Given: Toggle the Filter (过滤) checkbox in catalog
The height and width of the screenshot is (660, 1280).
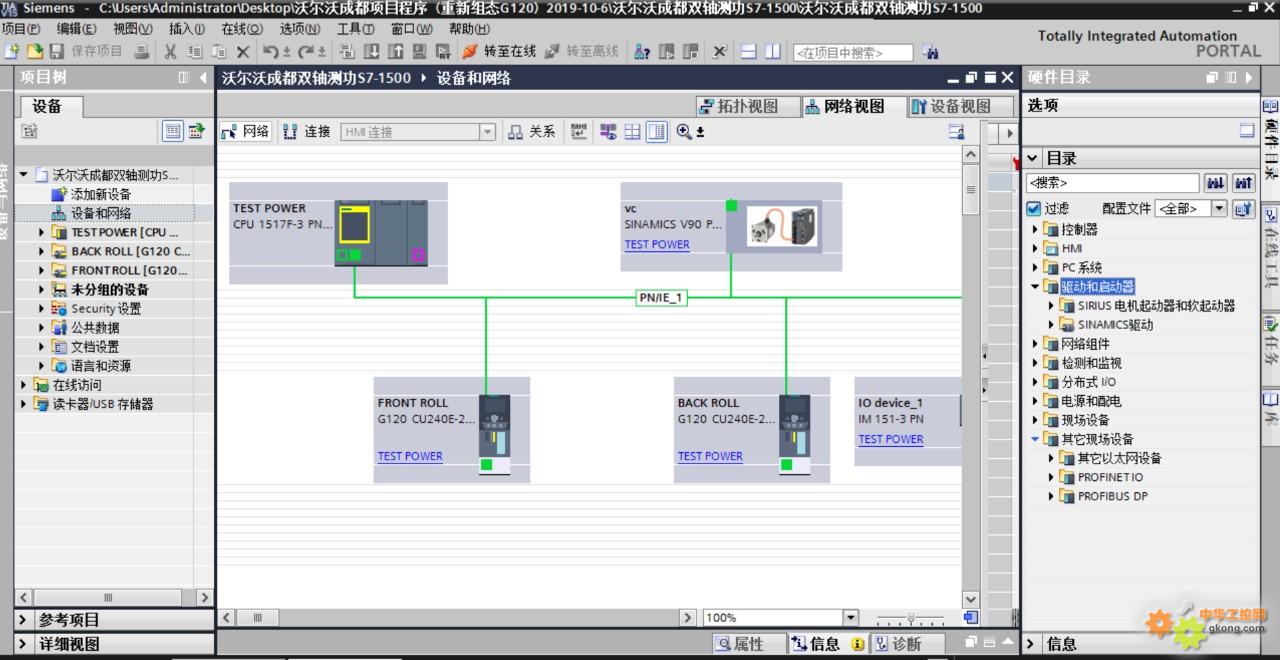Looking at the screenshot, I should pos(1034,208).
